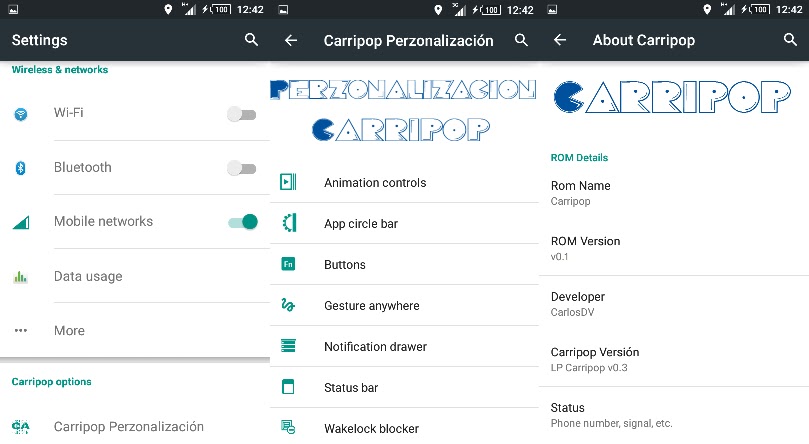Toggle the Bluetooth switch on
Viewport: 809px width, 444px height.
point(242,168)
